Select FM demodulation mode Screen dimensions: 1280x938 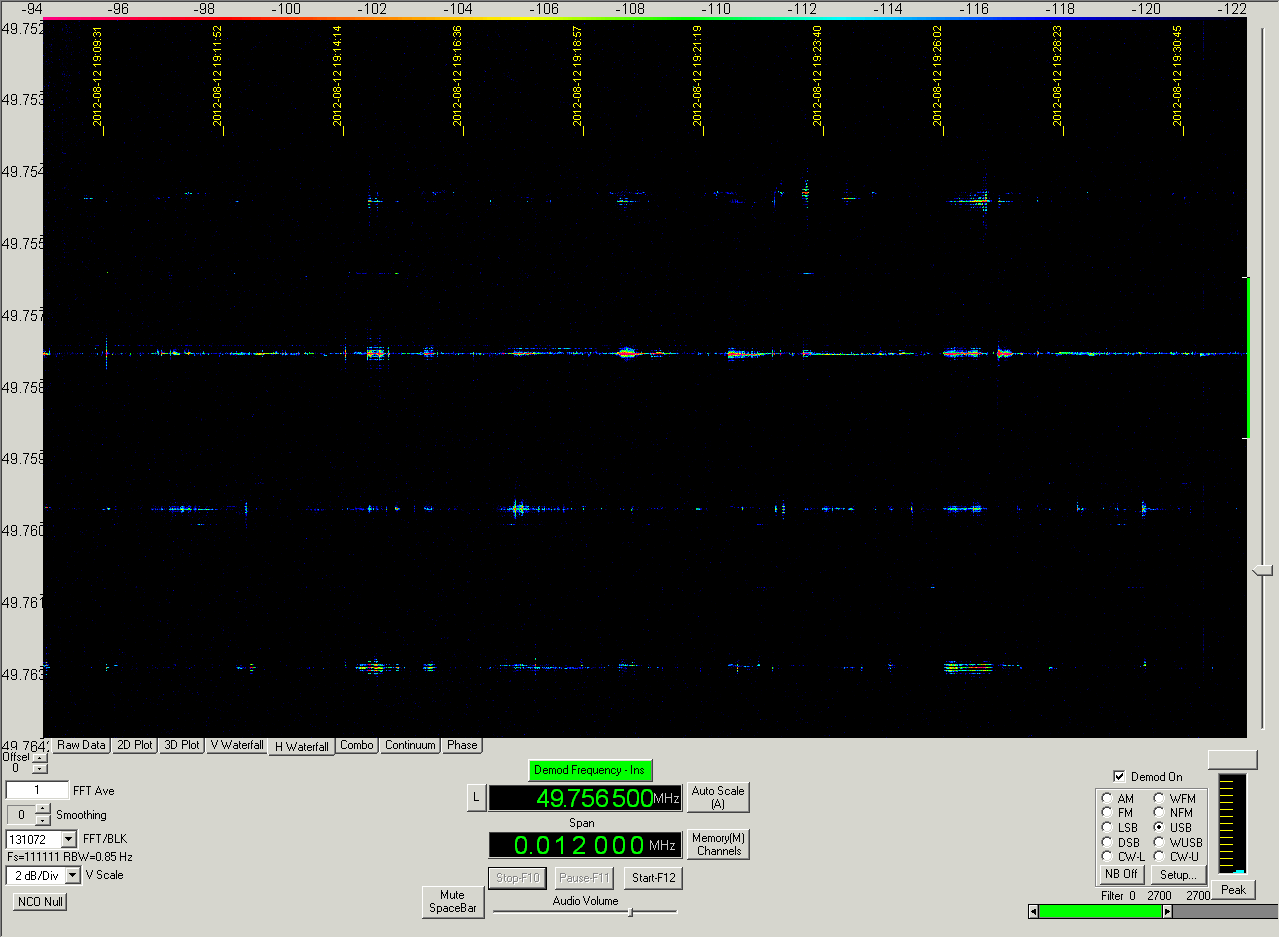pyautogui.click(x=1107, y=813)
